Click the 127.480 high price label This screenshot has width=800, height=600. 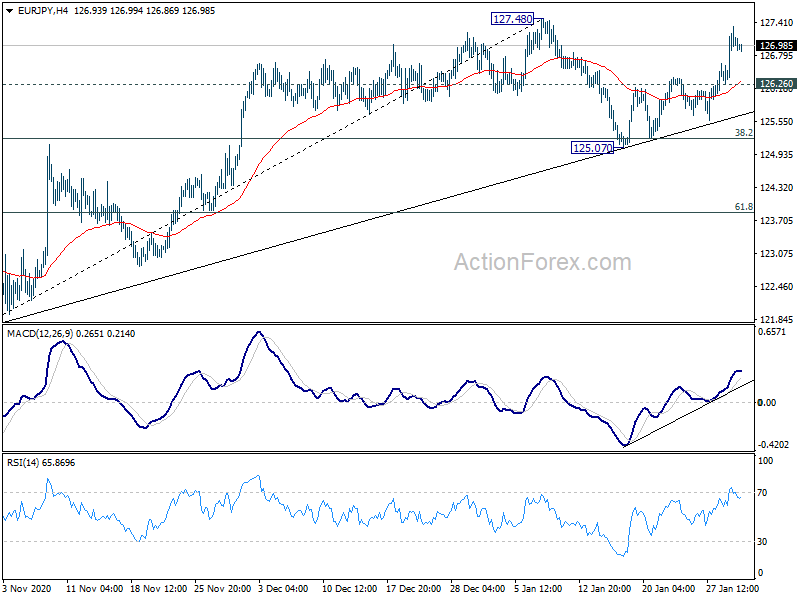click(513, 19)
